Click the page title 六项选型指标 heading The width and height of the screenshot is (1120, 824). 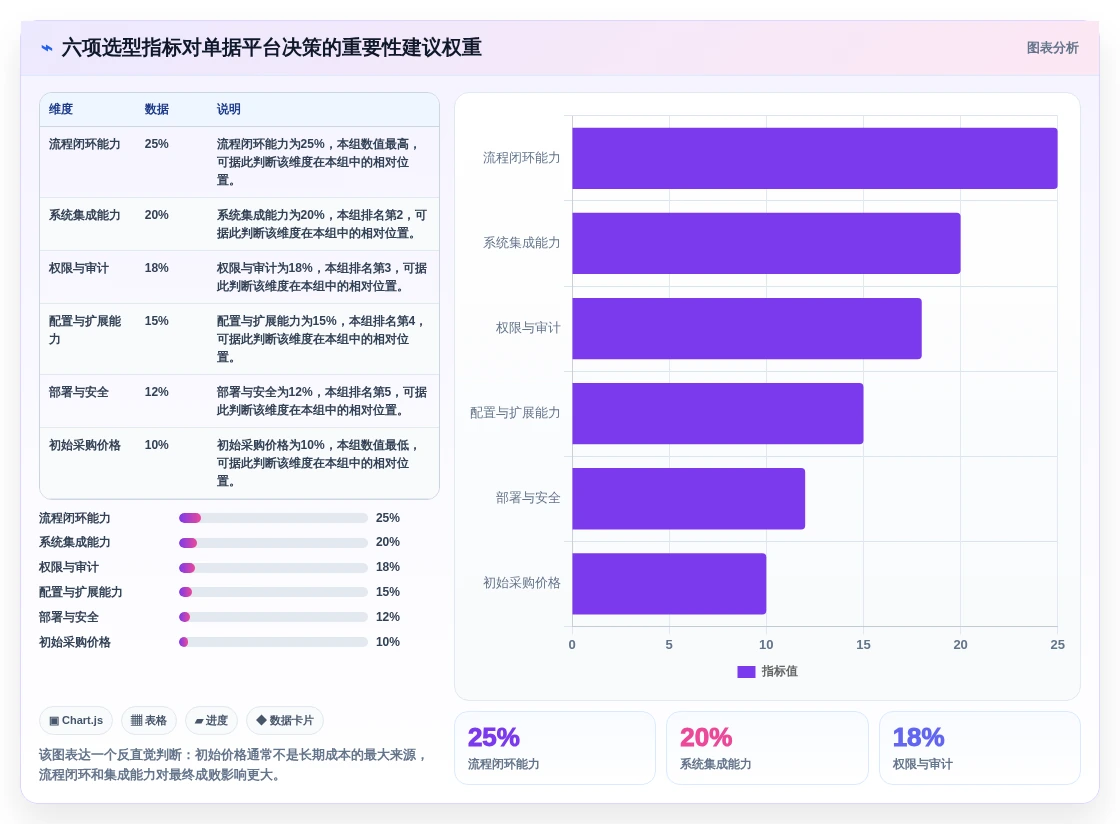(271, 48)
